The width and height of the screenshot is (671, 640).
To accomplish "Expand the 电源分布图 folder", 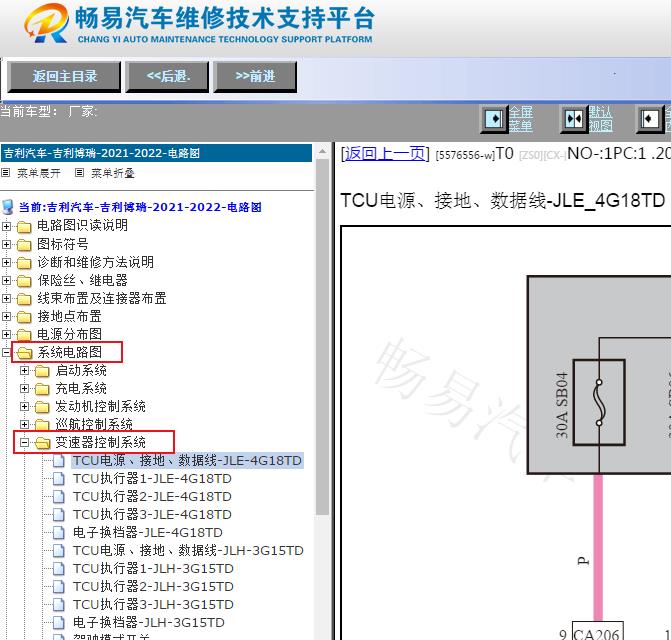I will tap(6, 335).
